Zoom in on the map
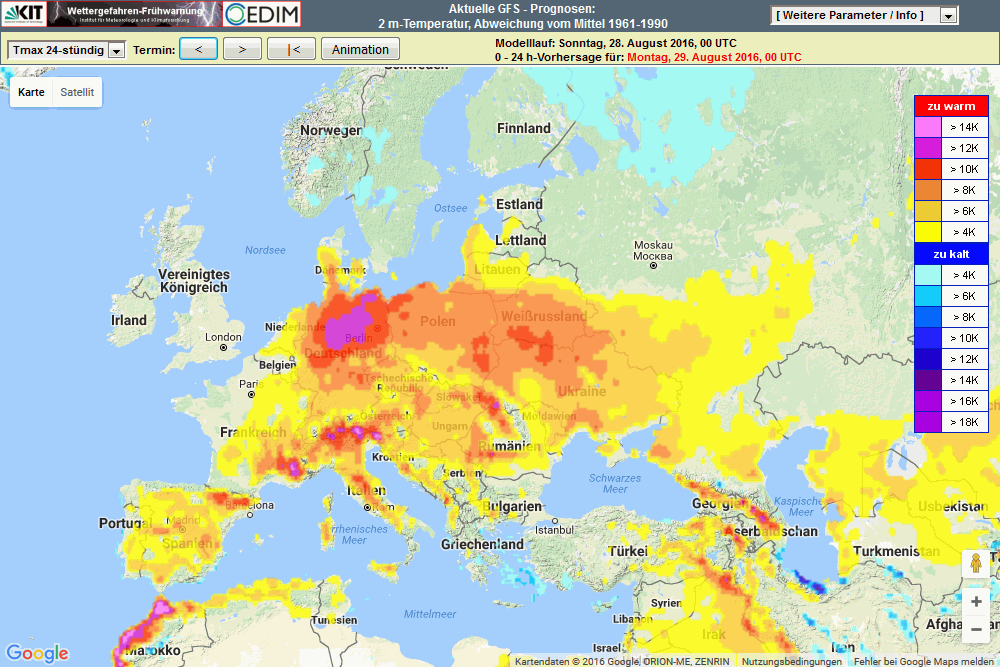 pyautogui.click(x=976, y=601)
